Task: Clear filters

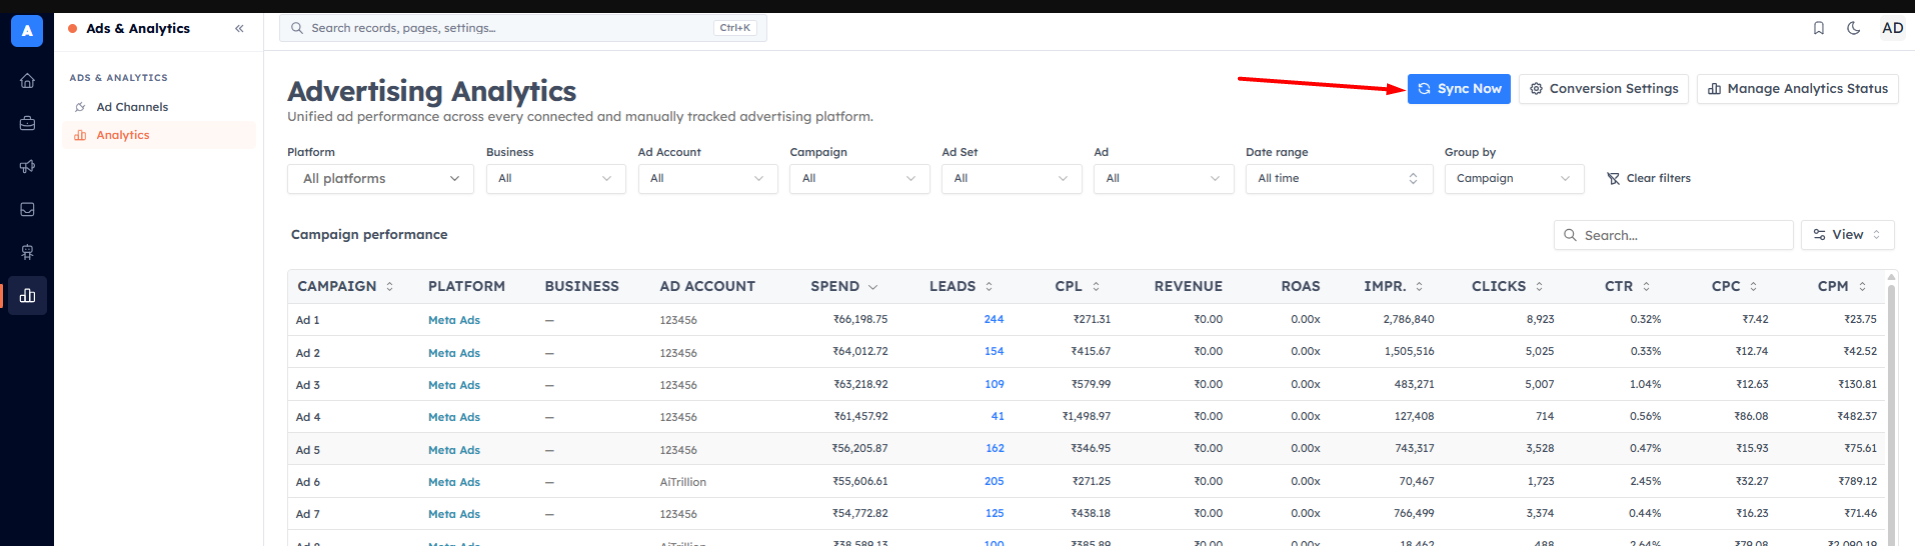Action: coord(1648,178)
